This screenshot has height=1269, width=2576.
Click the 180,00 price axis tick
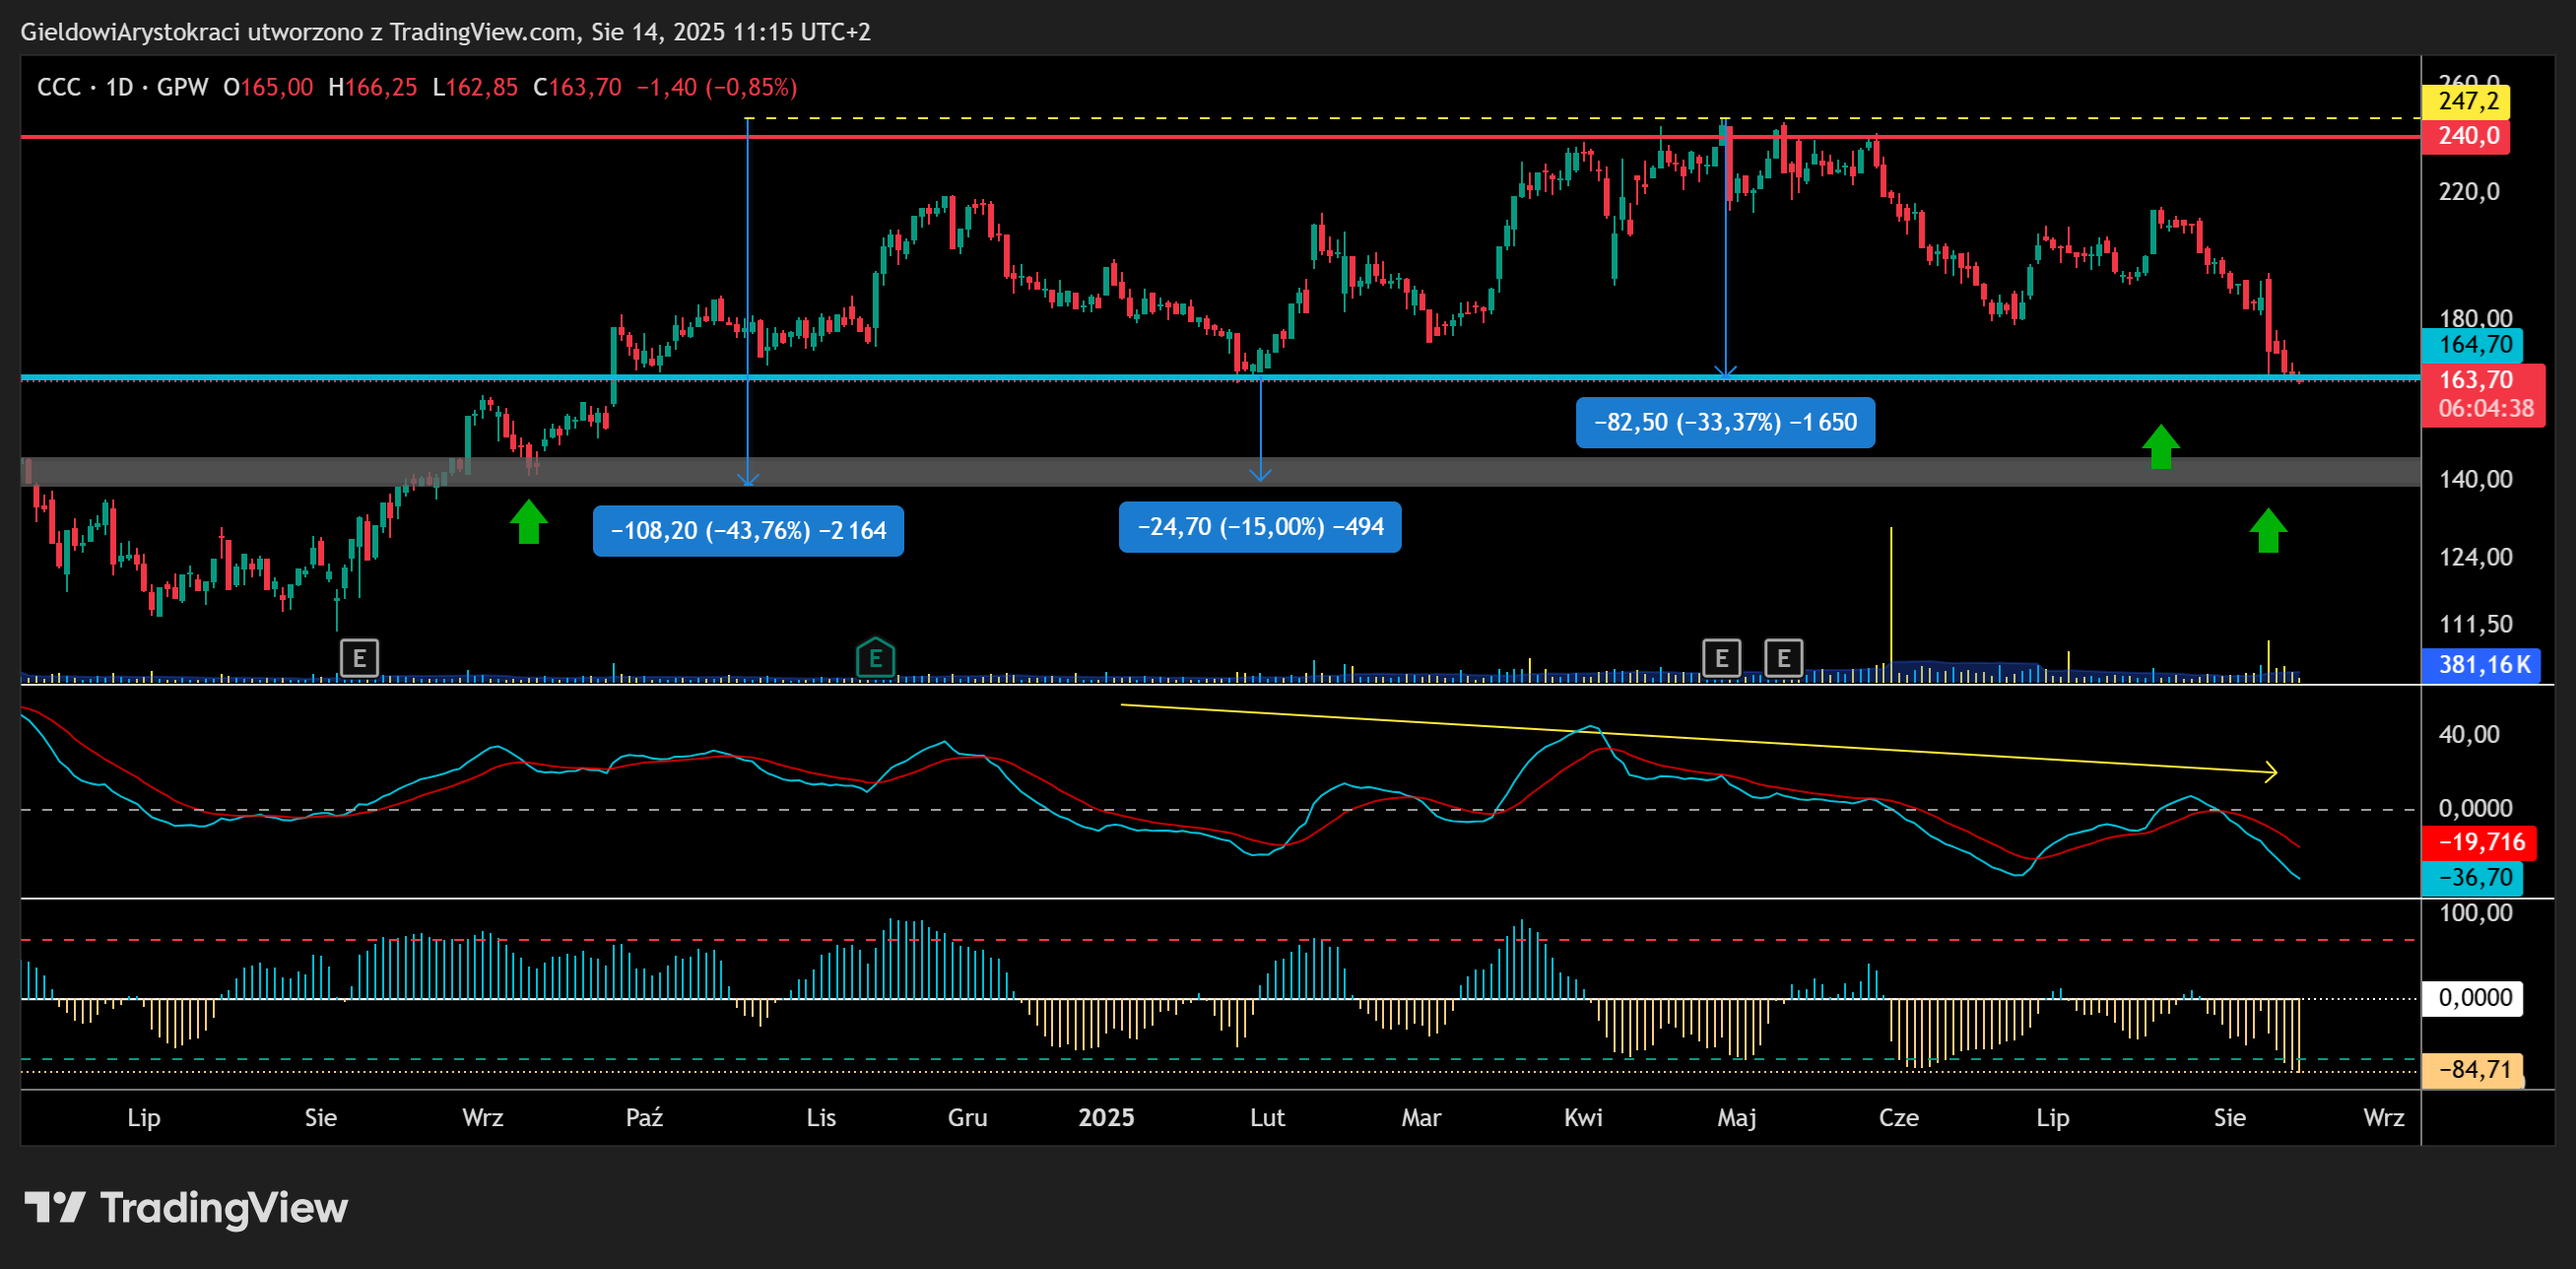point(2475,318)
